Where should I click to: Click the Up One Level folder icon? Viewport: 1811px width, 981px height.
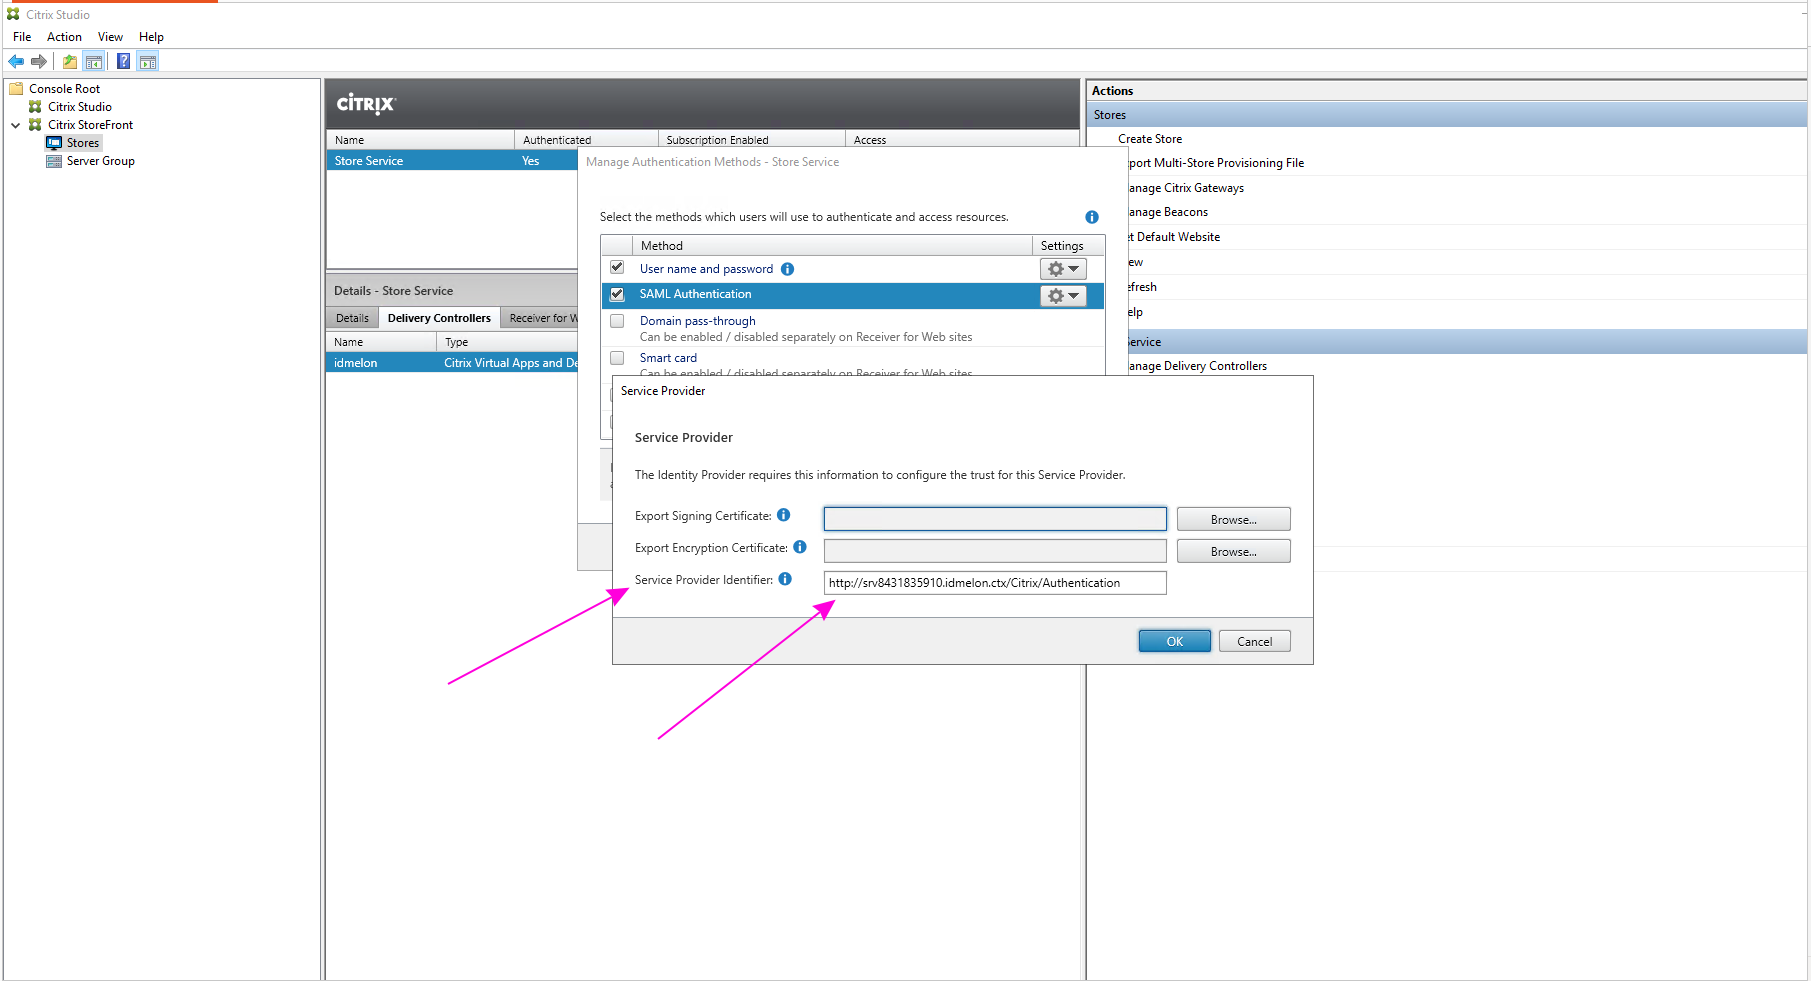70,62
